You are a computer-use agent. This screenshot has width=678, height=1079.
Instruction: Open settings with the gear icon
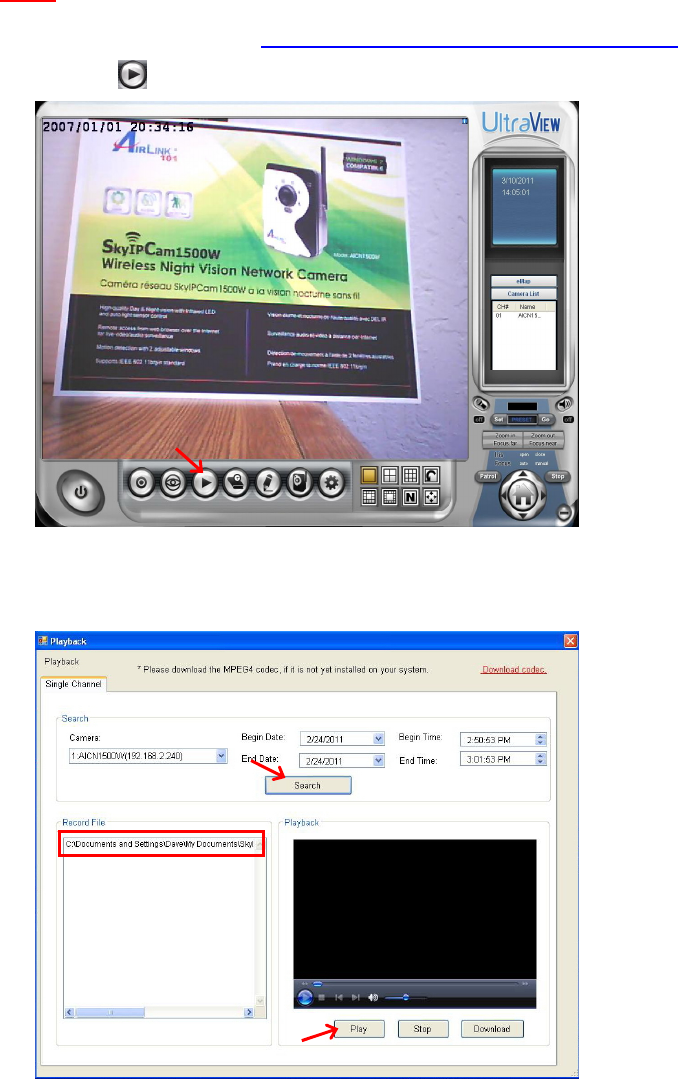[x=331, y=483]
